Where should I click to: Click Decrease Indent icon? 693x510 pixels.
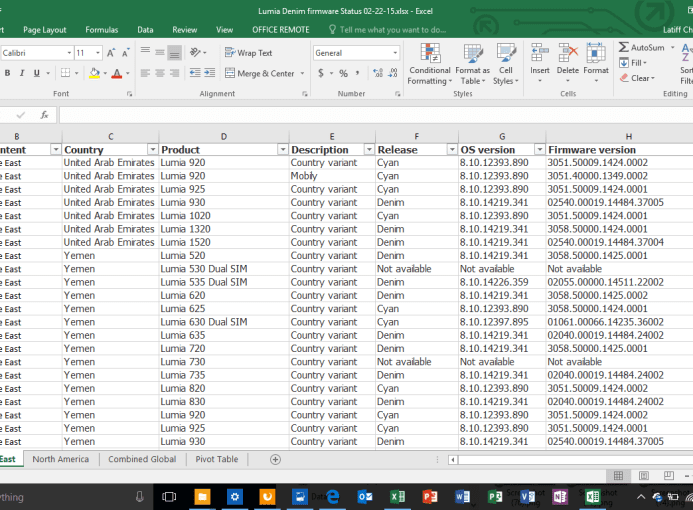point(195,73)
